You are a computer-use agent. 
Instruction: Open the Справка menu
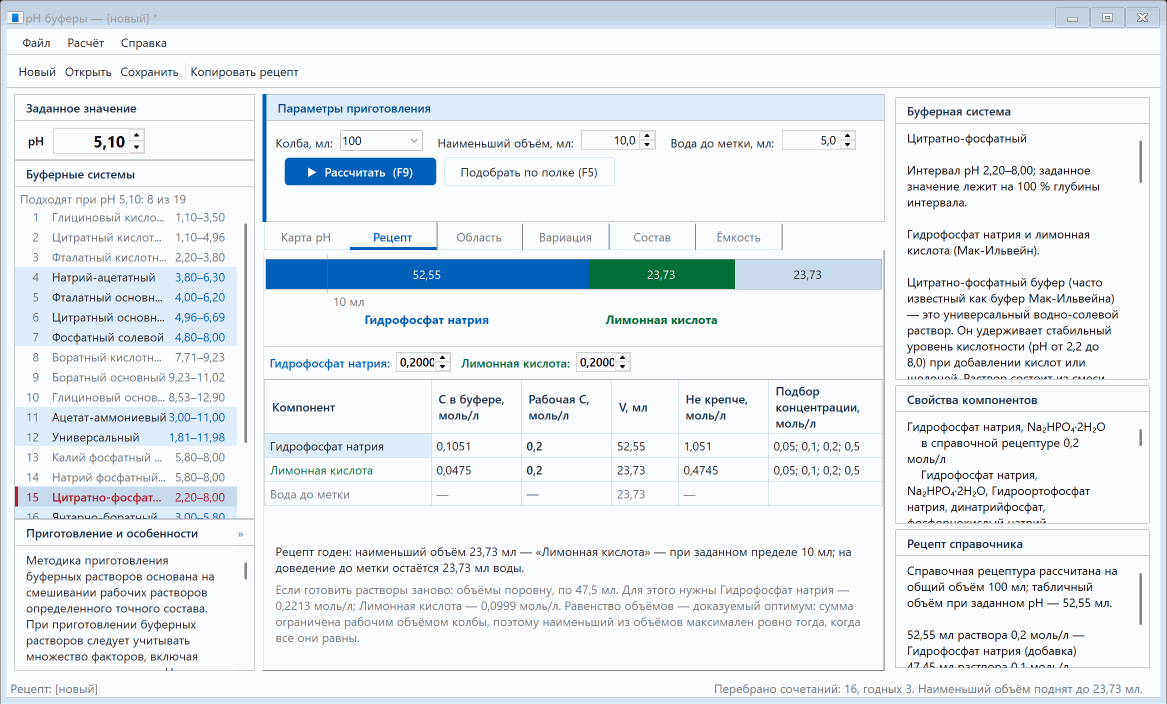tap(144, 43)
